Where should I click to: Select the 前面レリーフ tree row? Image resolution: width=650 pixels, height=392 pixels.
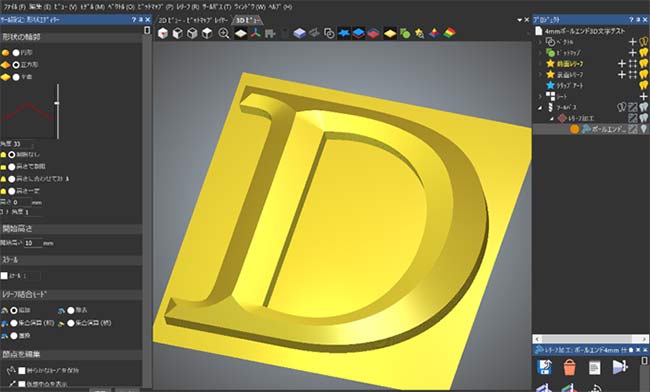click(570, 63)
